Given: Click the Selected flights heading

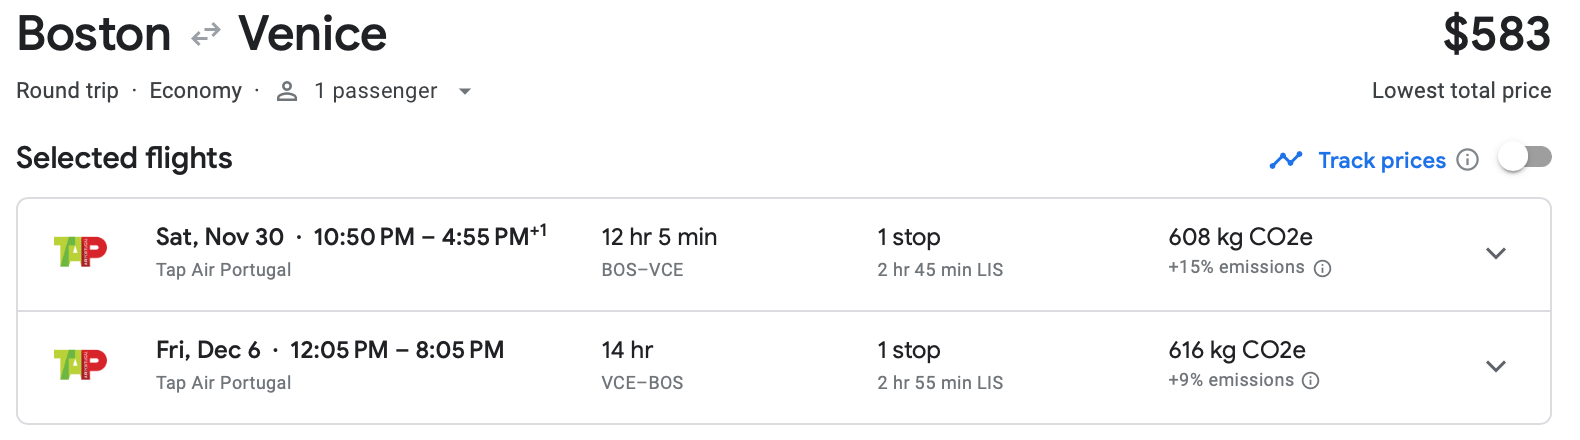Looking at the screenshot, I should [124, 158].
